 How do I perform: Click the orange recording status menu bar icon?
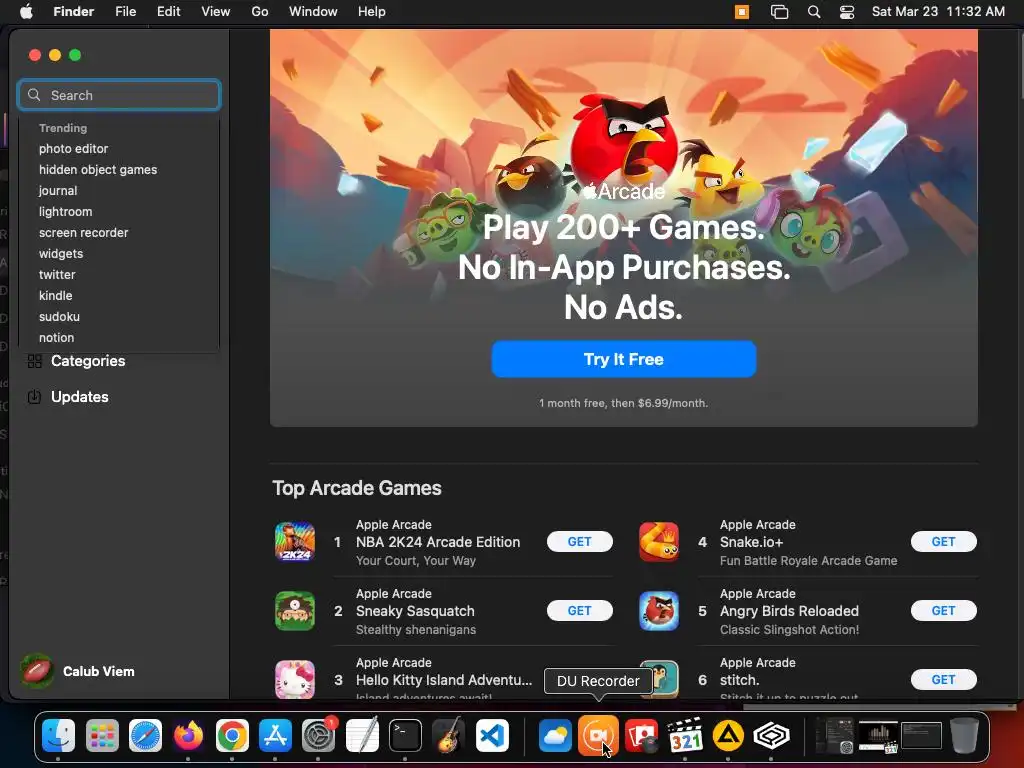(x=742, y=12)
